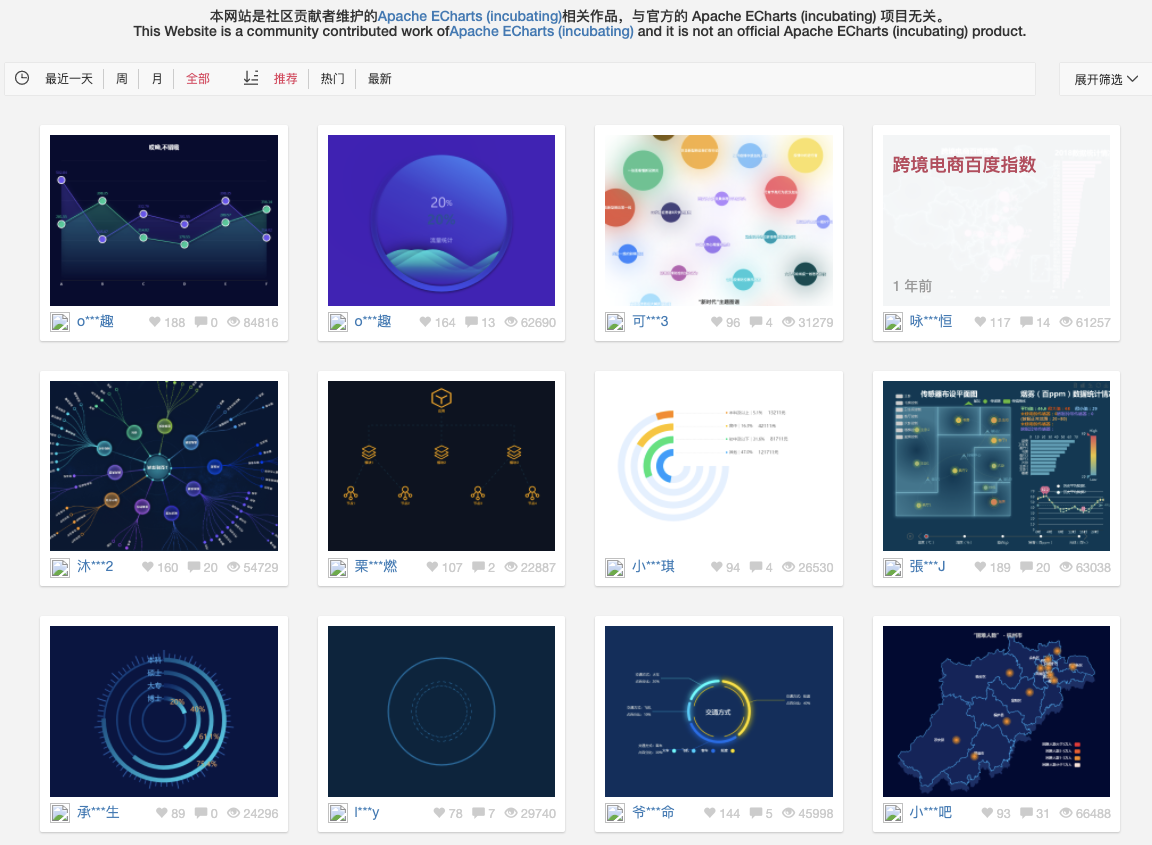
Task: Click heart icon showing 96 likes
Action: (716, 322)
